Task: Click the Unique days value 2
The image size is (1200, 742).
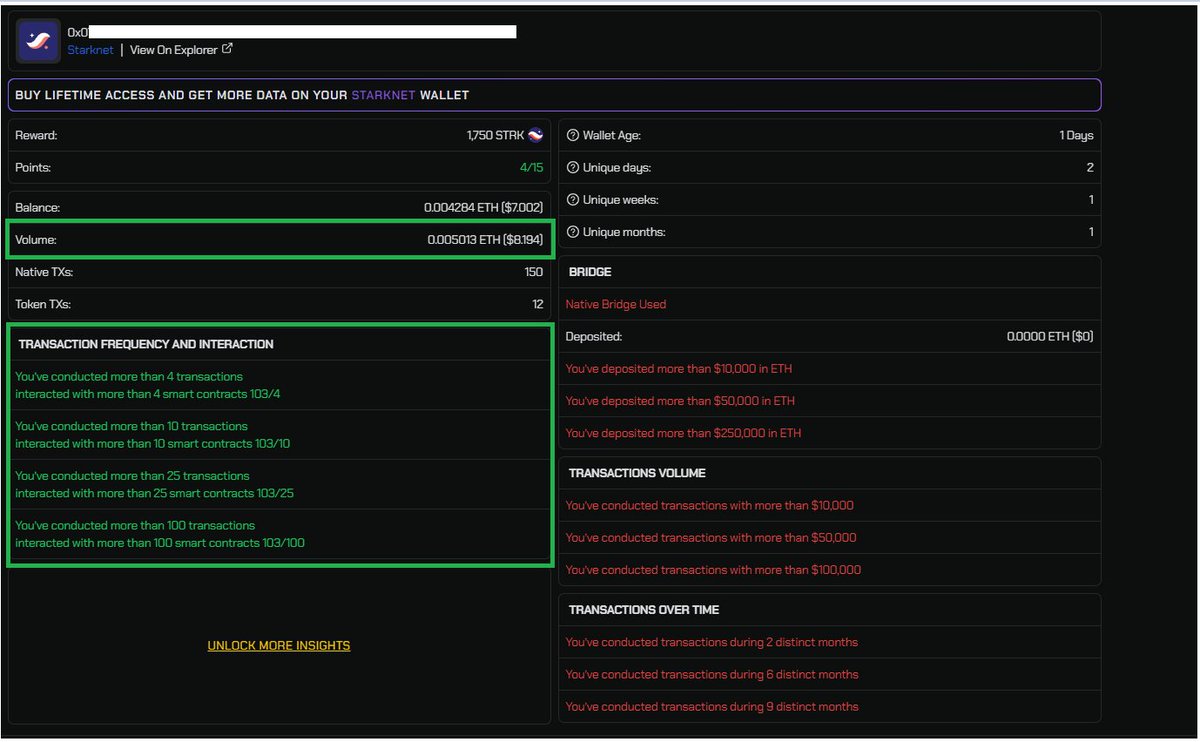Action: pyautogui.click(x=1090, y=167)
